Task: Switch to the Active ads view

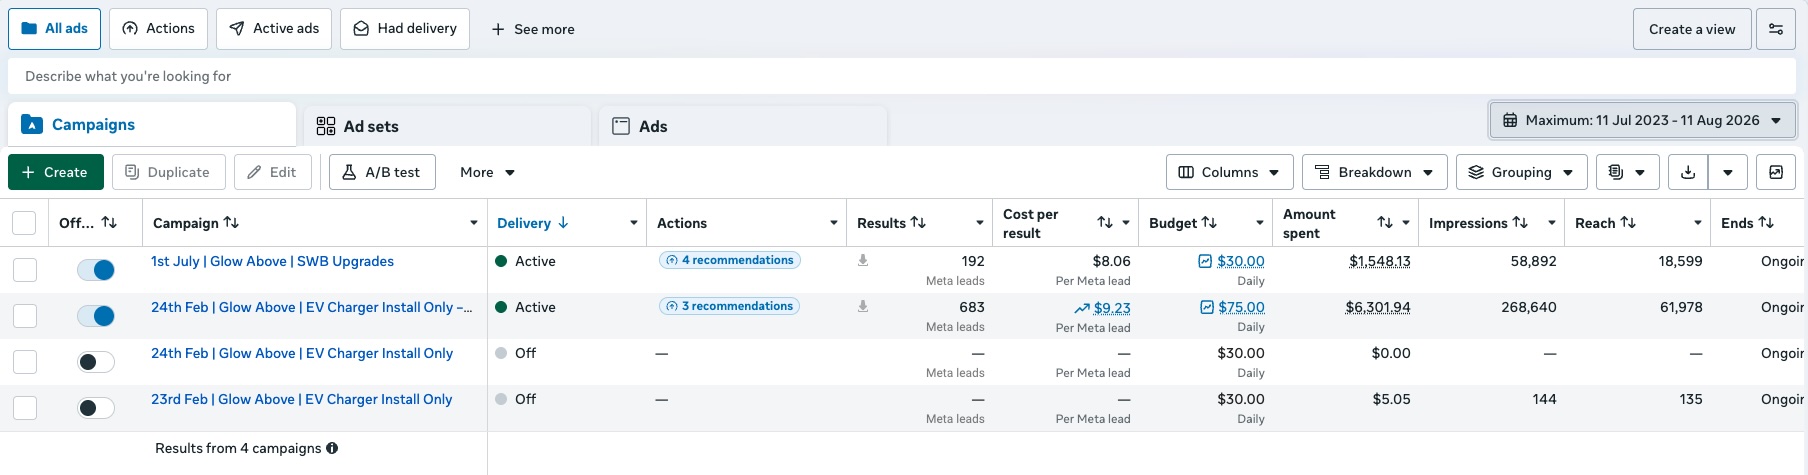Action: [x=274, y=29]
